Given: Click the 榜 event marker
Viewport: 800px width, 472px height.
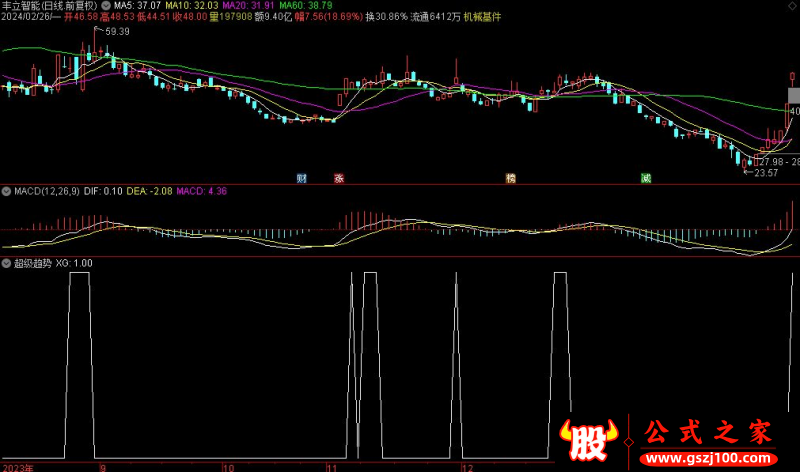Looking at the screenshot, I should click(x=511, y=179).
